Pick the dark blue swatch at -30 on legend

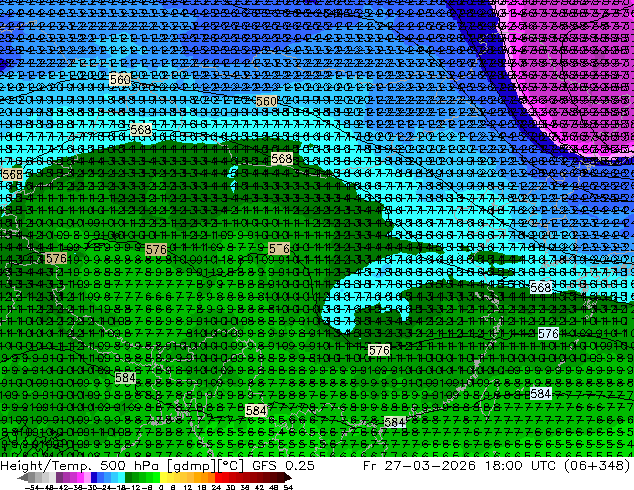click(94, 478)
